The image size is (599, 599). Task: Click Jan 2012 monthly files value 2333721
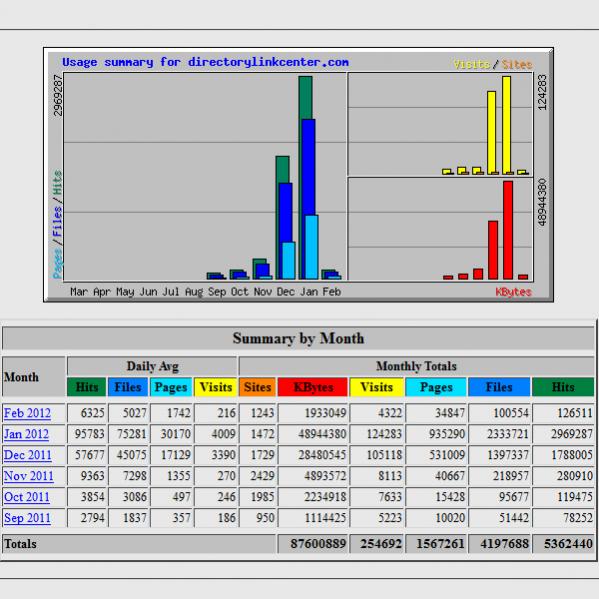click(x=508, y=434)
